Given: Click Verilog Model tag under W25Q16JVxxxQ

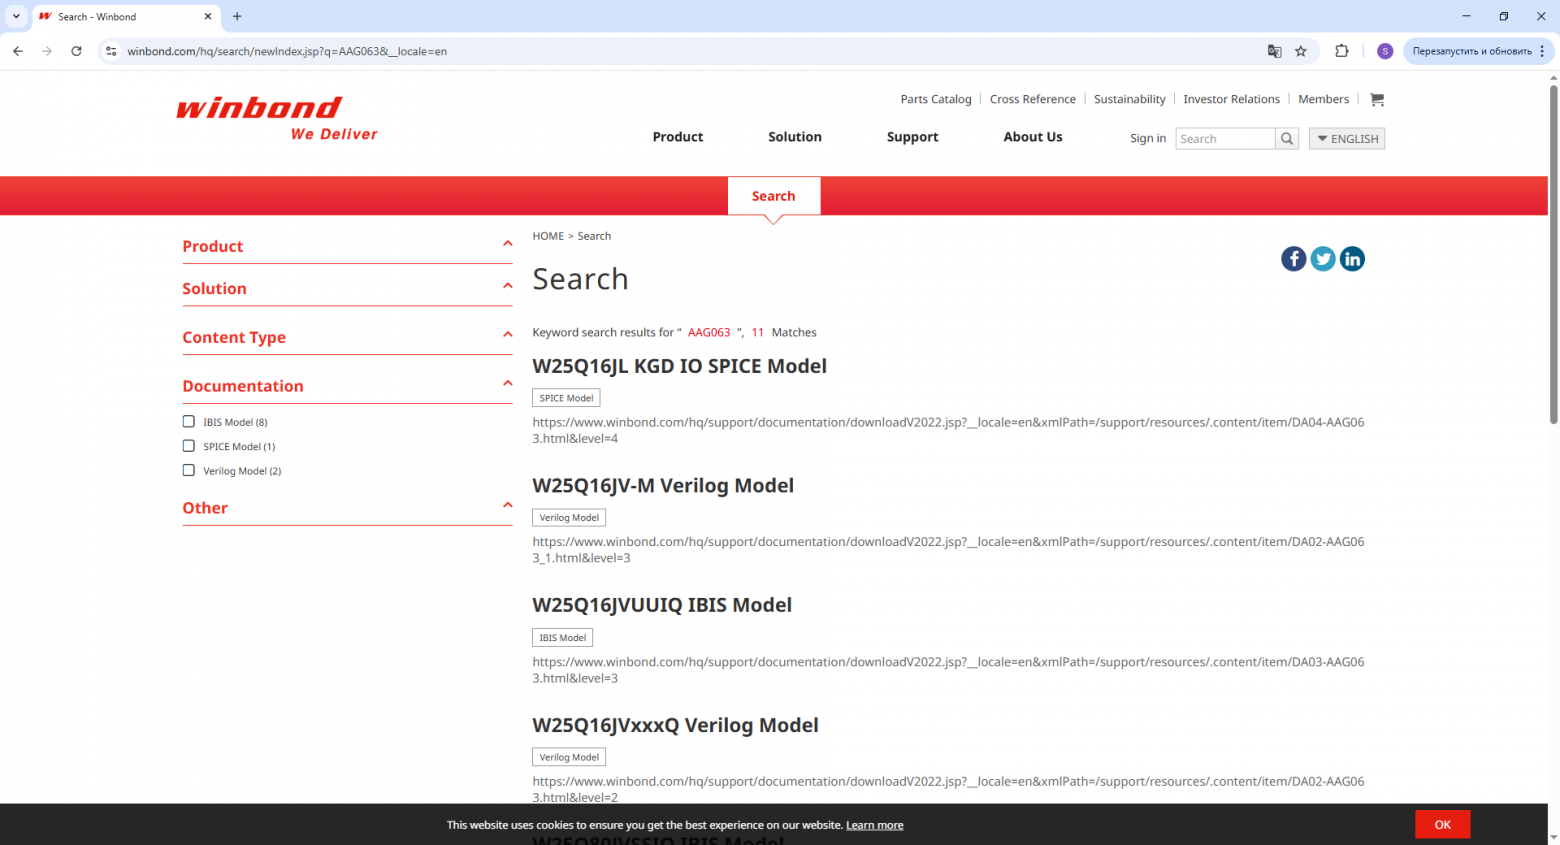Looking at the screenshot, I should click(x=569, y=758).
